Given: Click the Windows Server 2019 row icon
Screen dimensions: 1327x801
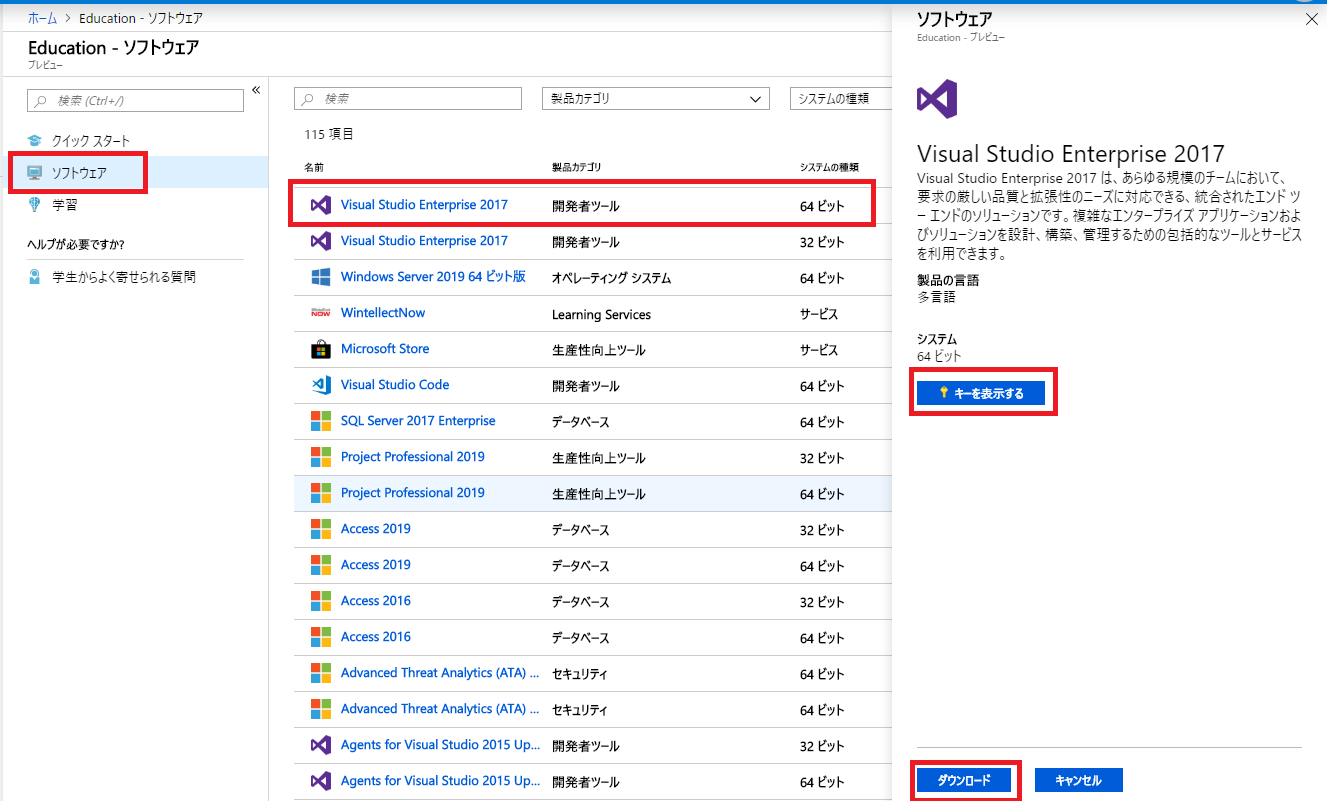Looking at the screenshot, I should 320,277.
